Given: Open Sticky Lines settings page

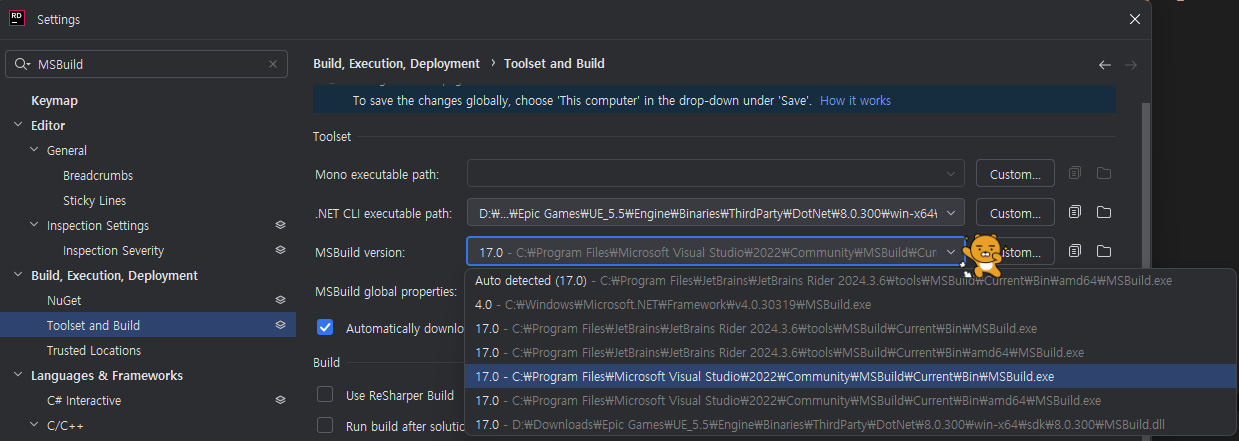Looking at the screenshot, I should click(x=94, y=201).
